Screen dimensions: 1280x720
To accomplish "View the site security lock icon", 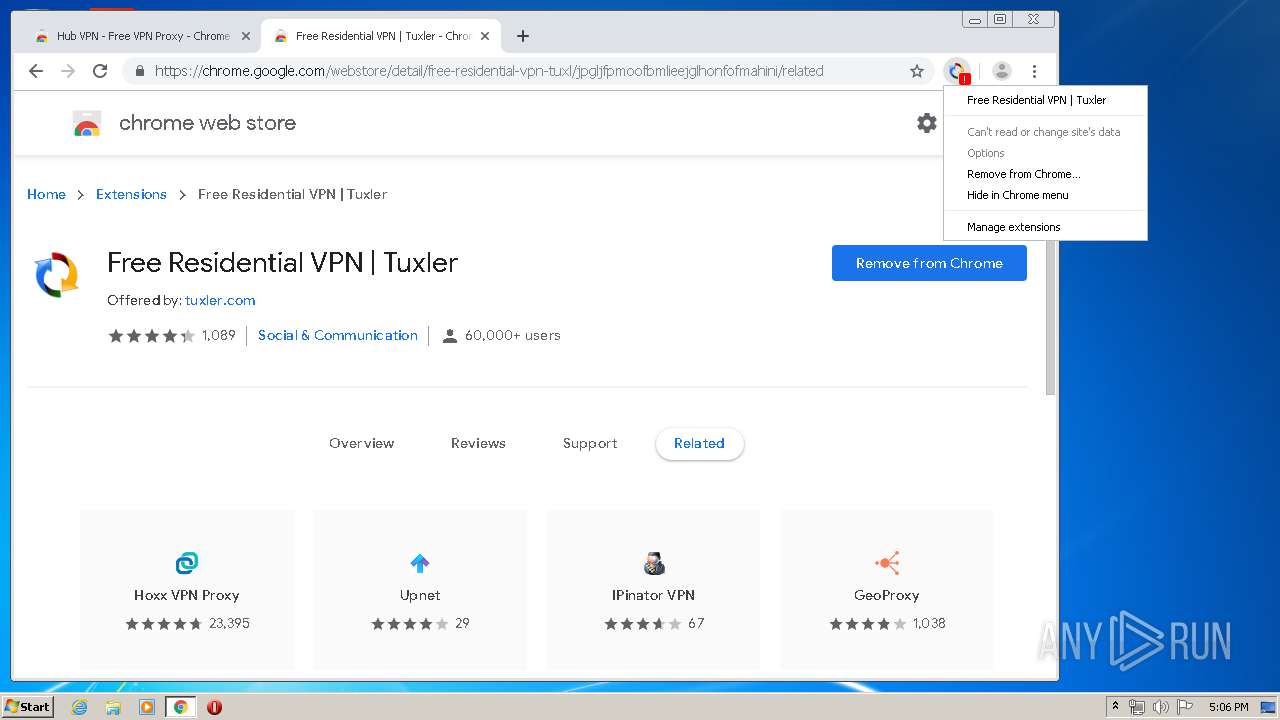I will [x=140, y=71].
